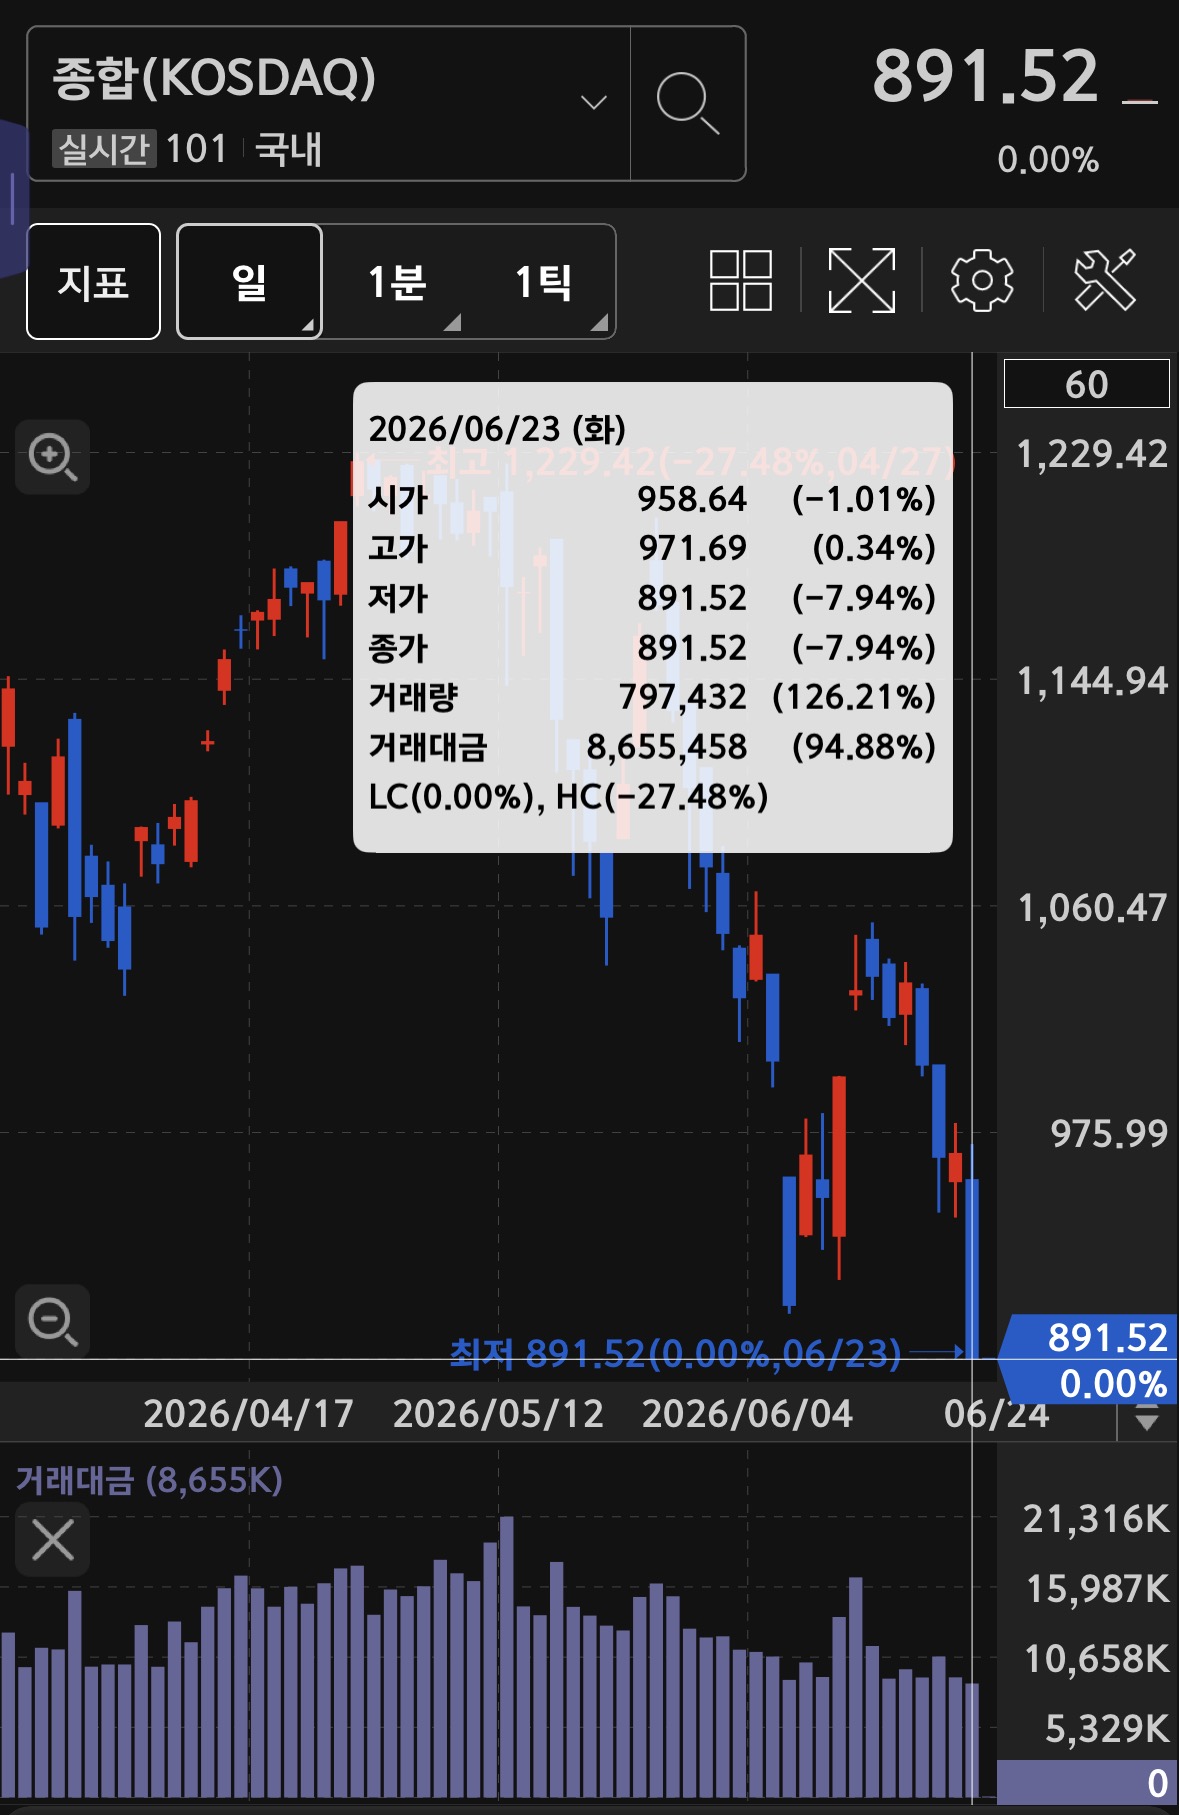
Task: Click the 2026/06/04 date axis label
Action: 747,1414
